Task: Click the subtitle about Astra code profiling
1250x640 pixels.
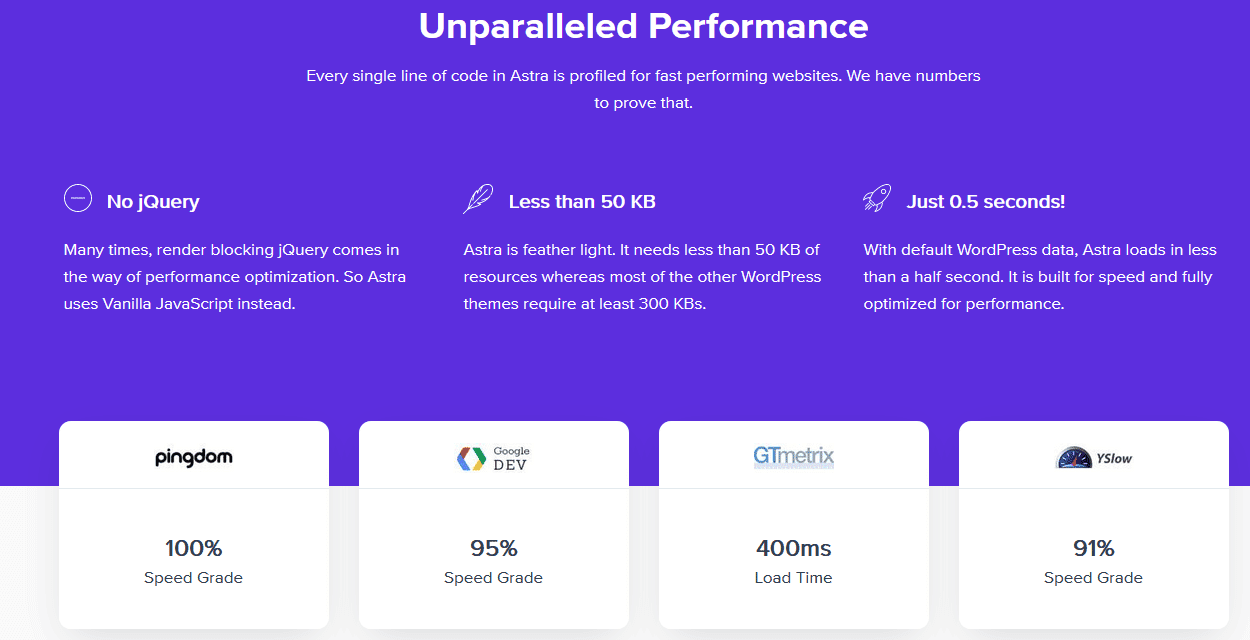Action: point(643,89)
